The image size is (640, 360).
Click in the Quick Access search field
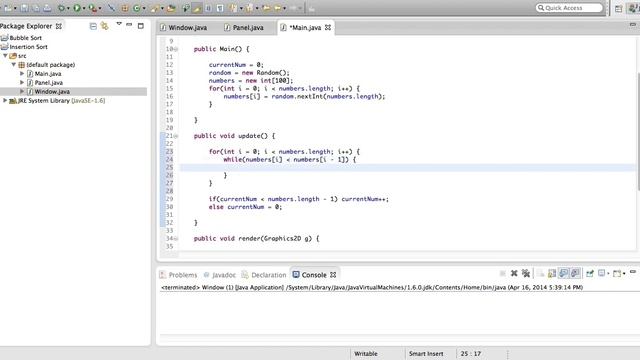tap(569, 8)
